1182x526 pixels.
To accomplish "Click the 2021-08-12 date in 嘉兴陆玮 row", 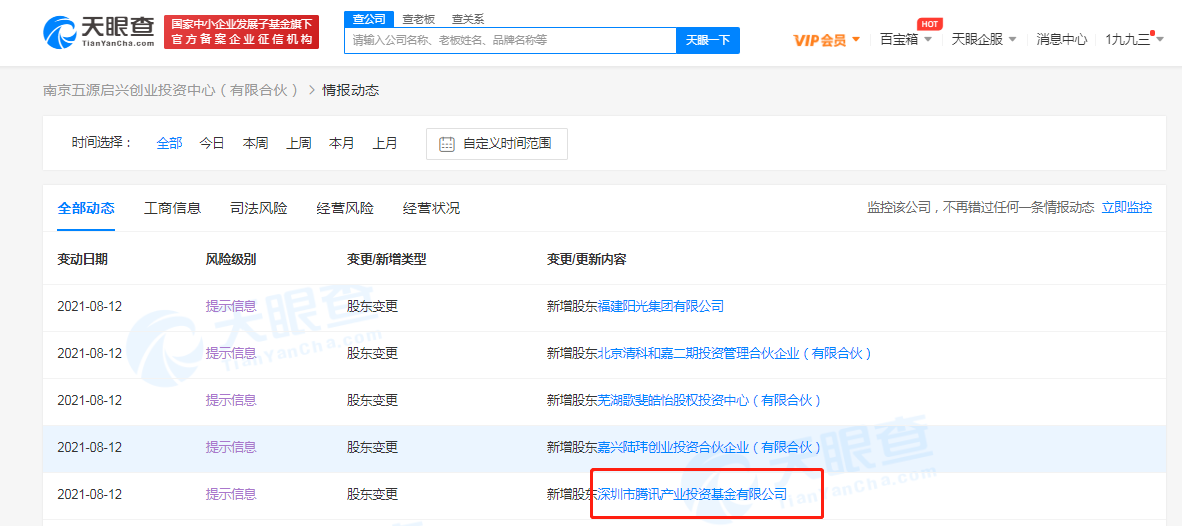I will [x=90, y=448].
